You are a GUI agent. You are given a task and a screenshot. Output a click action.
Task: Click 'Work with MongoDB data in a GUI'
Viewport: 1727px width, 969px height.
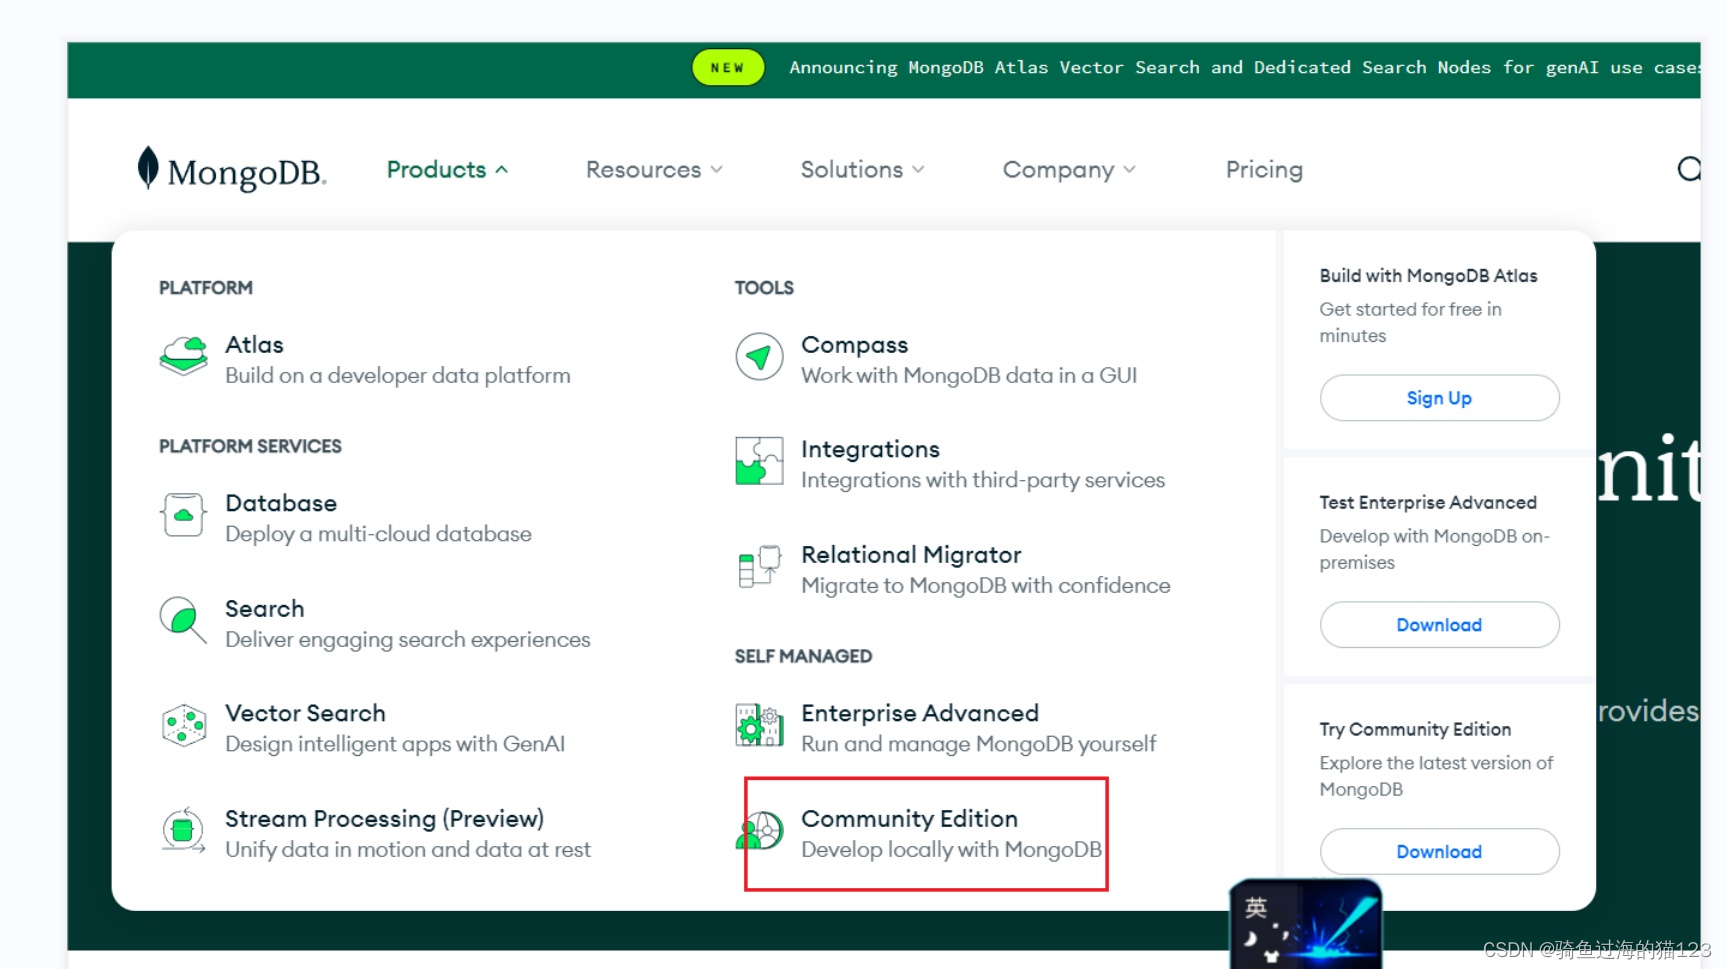coord(969,376)
